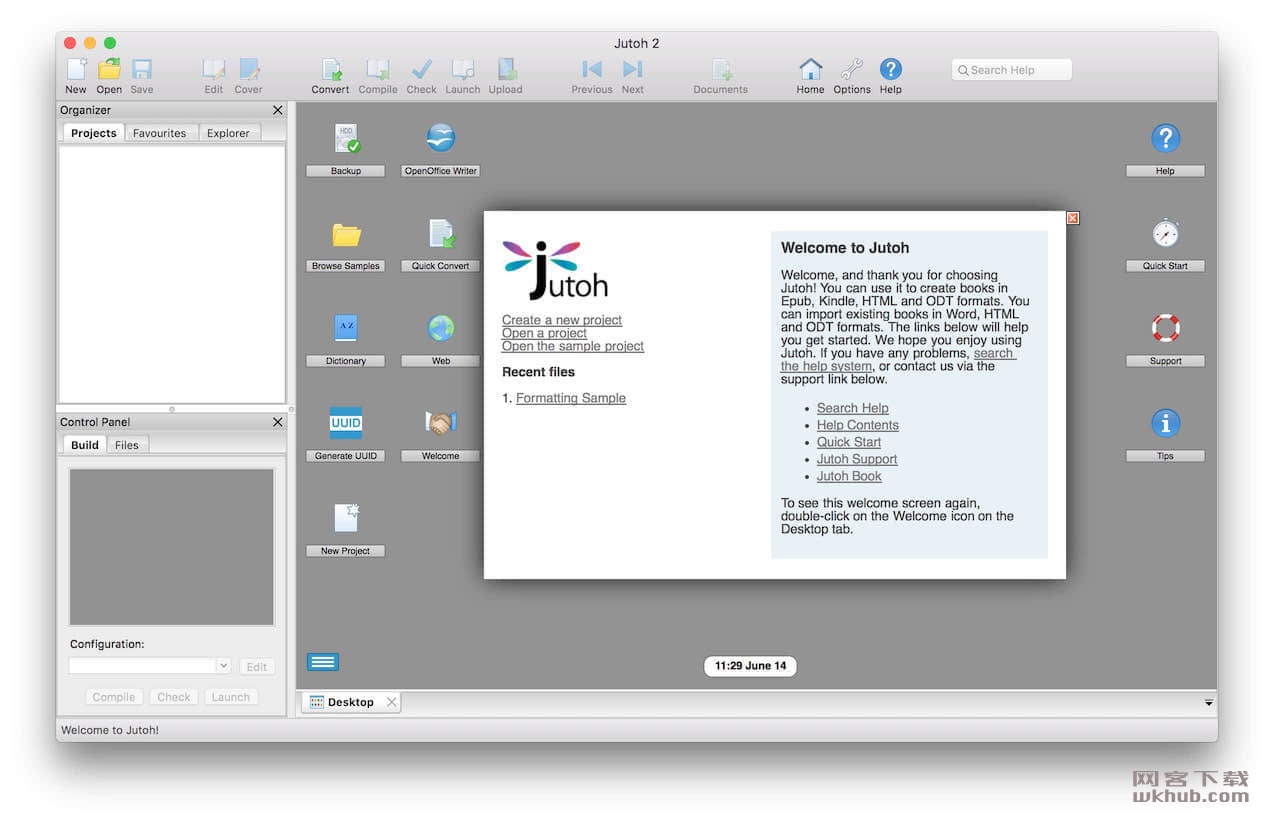This screenshot has width=1274, height=822.
Task: Click the Edit button beside Configuration
Action: click(257, 667)
